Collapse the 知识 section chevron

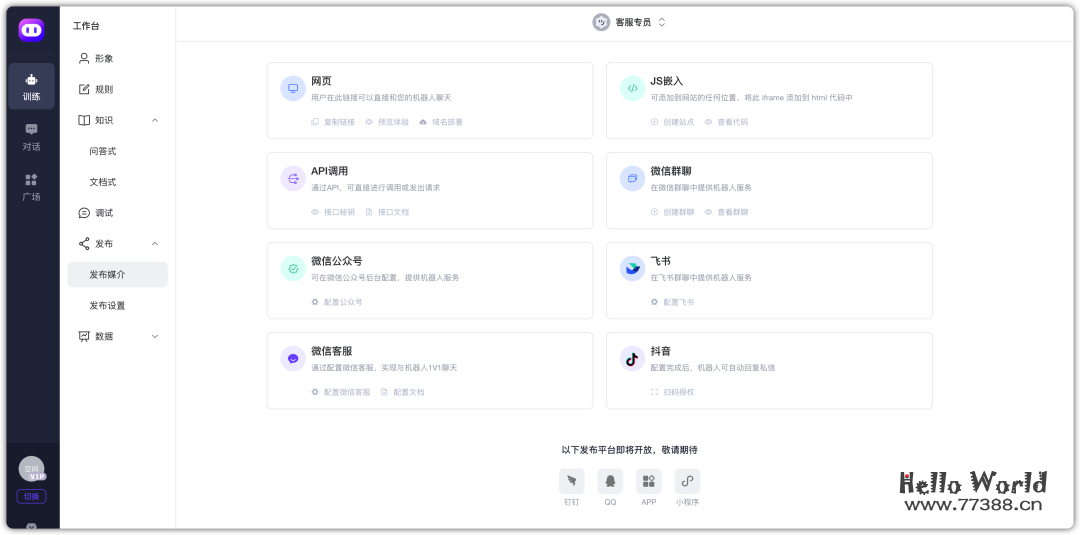point(155,120)
